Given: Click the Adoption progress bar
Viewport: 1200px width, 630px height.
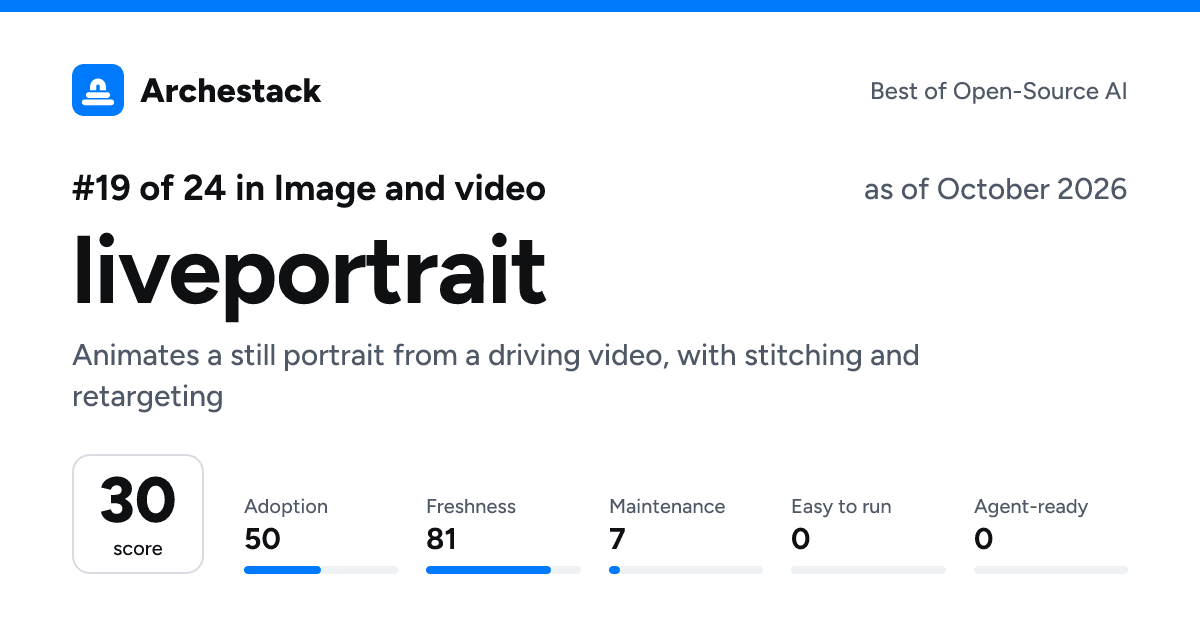Looking at the screenshot, I should tap(321, 570).
